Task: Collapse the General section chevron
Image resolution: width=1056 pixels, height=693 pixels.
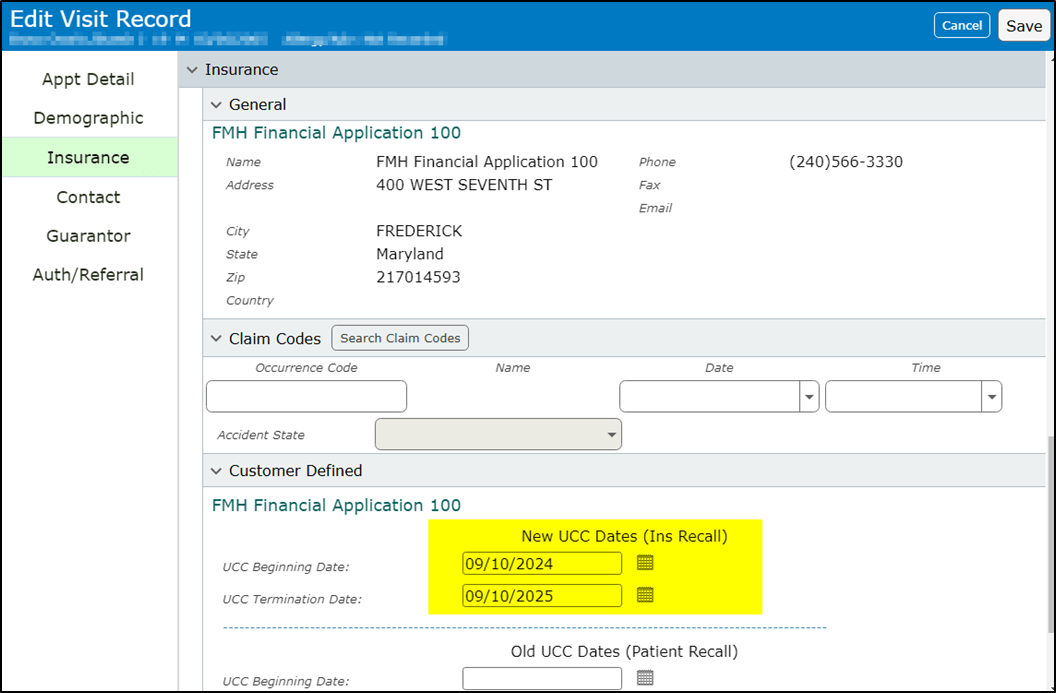Action: [x=216, y=105]
